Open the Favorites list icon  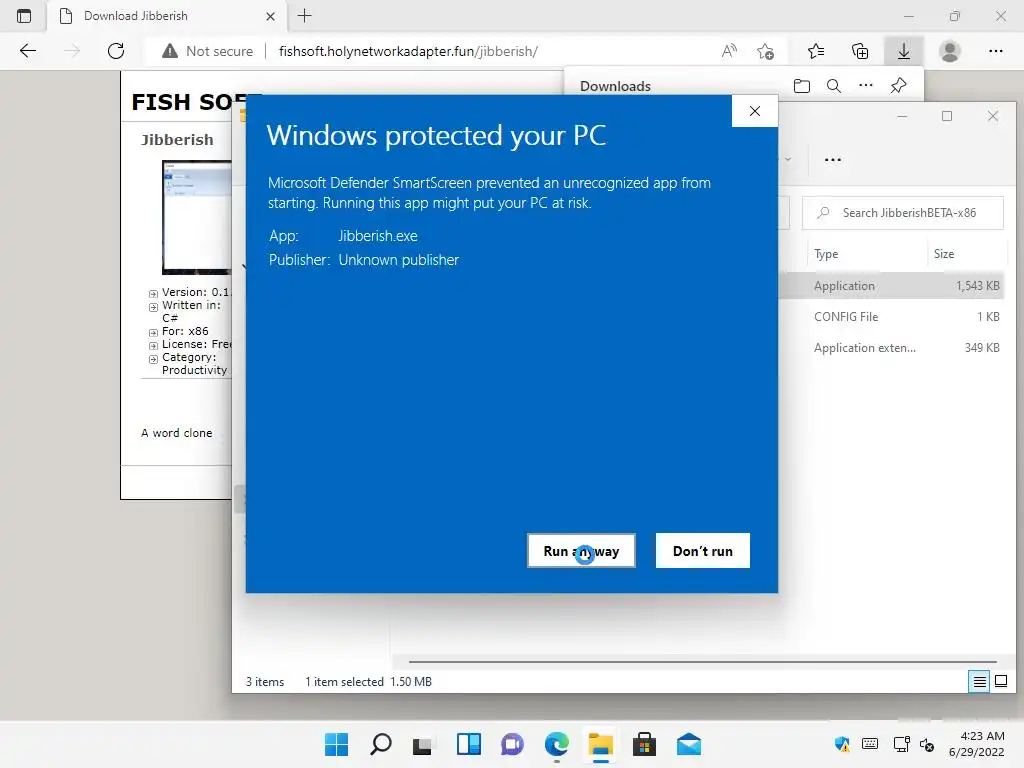[816, 51]
